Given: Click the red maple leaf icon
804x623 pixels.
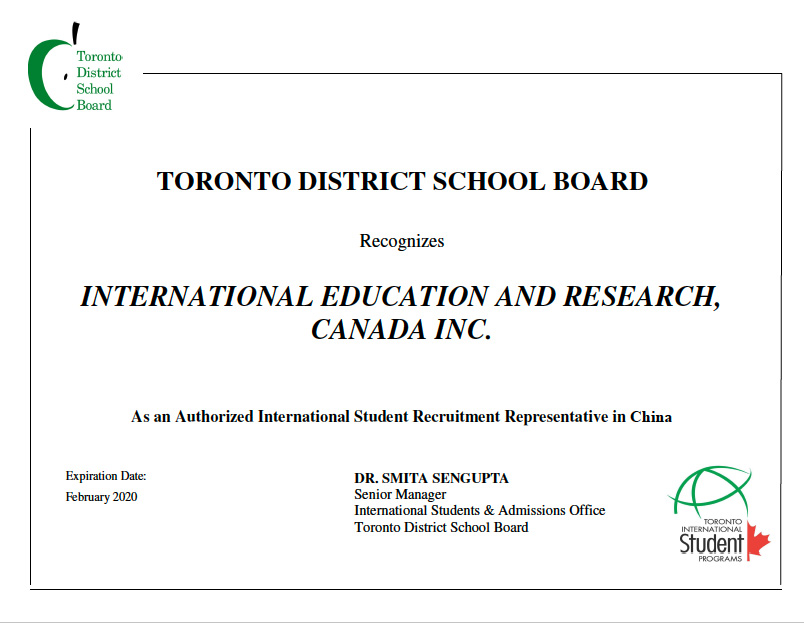Looking at the screenshot, I should coord(757,541).
